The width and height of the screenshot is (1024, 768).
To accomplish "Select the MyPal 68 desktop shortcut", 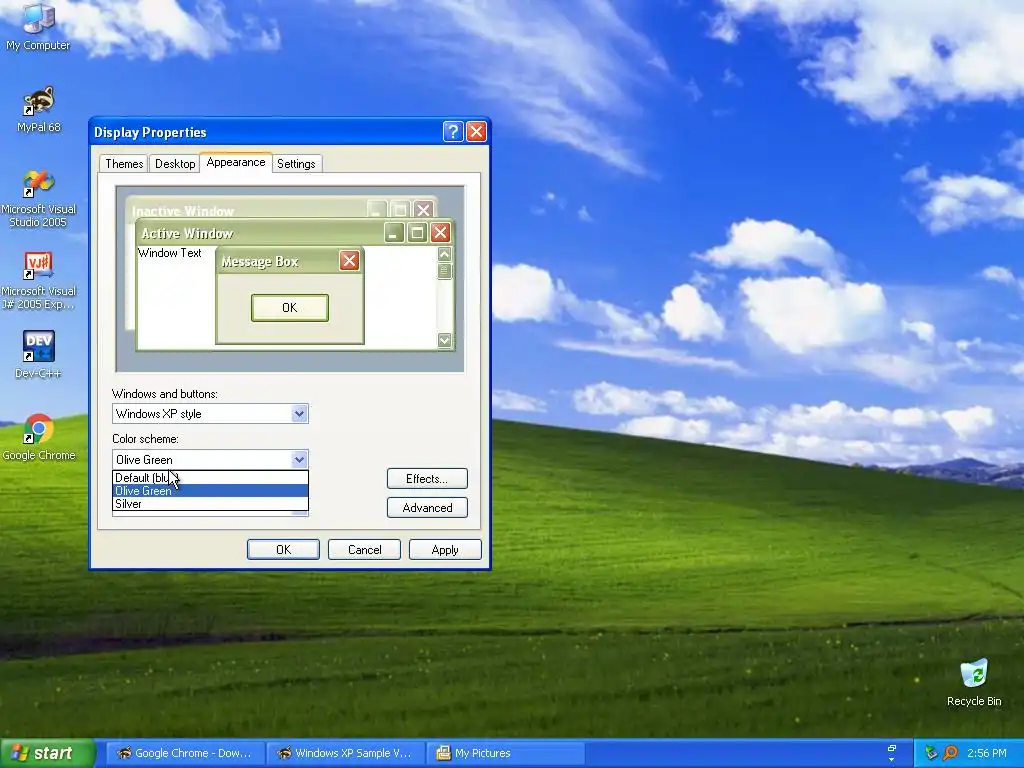I will tap(39, 110).
